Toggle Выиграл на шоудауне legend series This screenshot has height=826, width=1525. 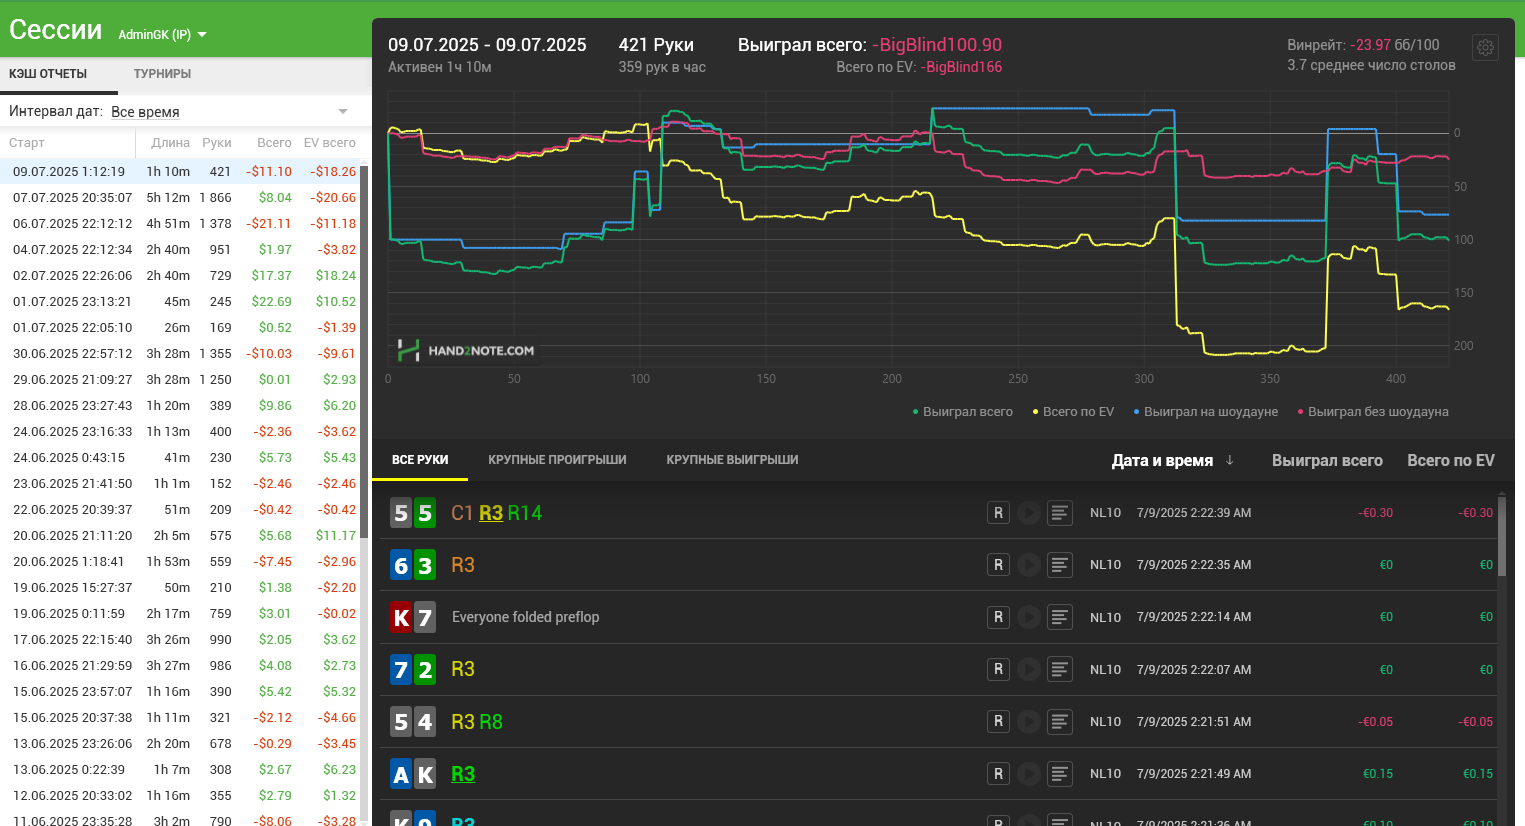(1205, 412)
